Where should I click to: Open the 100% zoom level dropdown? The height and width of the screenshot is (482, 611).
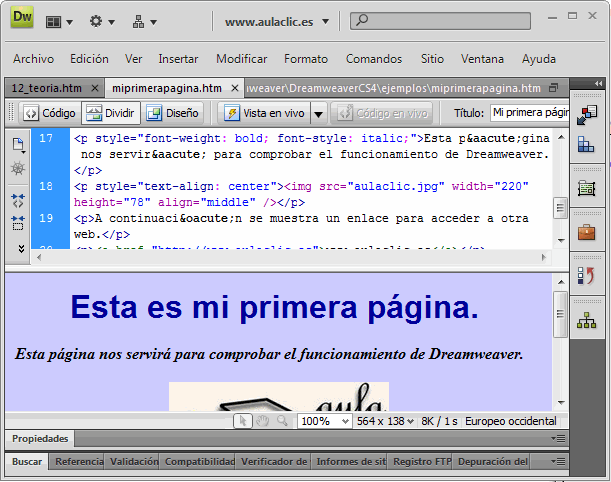(x=324, y=421)
